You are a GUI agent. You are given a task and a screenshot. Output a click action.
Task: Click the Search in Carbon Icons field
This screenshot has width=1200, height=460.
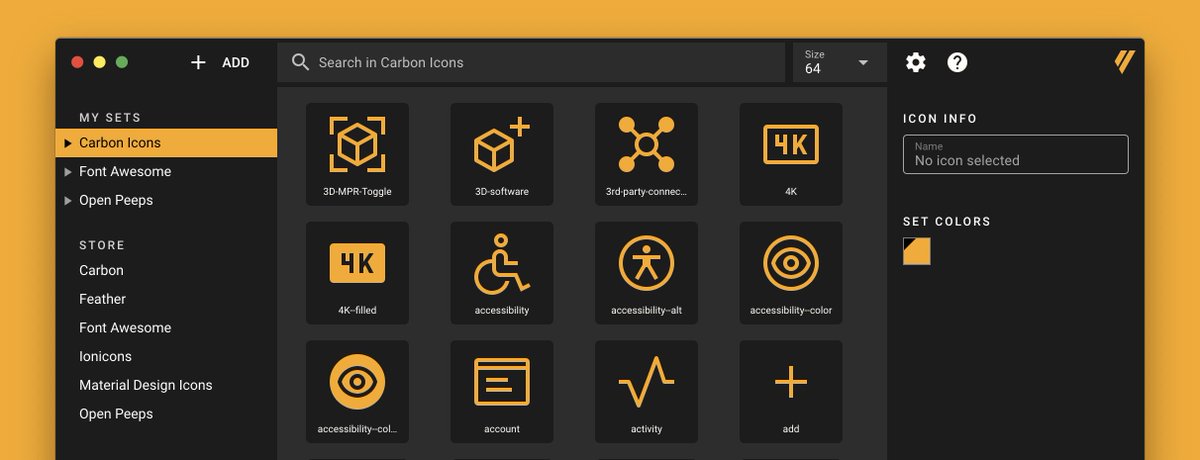pos(531,62)
